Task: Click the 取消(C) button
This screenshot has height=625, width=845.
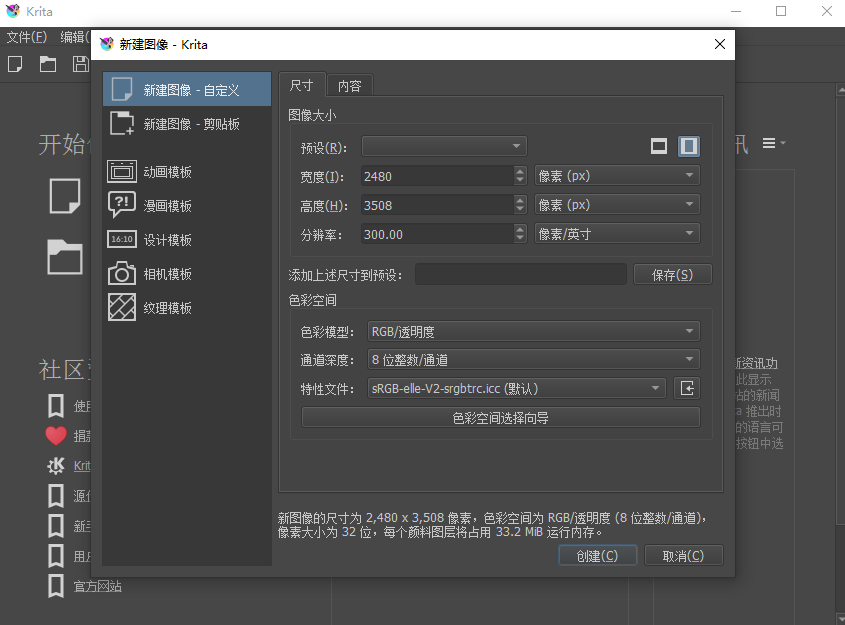Action: click(683, 555)
